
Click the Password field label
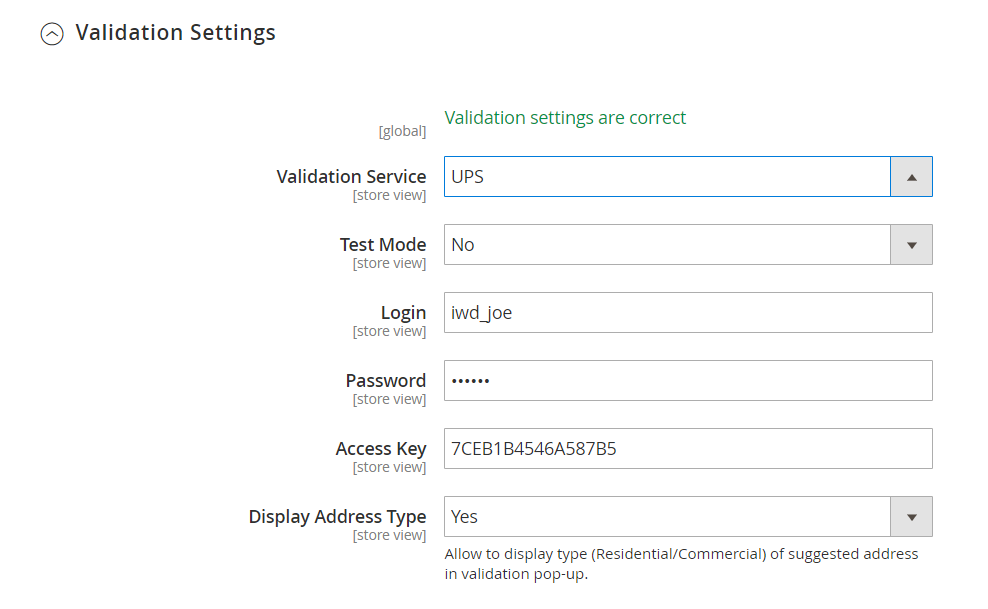(386, 381)
